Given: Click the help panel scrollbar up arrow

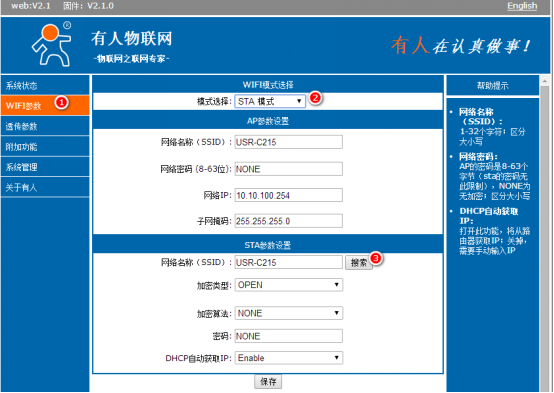Looking at the screenshot, I should [x=544, y=81].
